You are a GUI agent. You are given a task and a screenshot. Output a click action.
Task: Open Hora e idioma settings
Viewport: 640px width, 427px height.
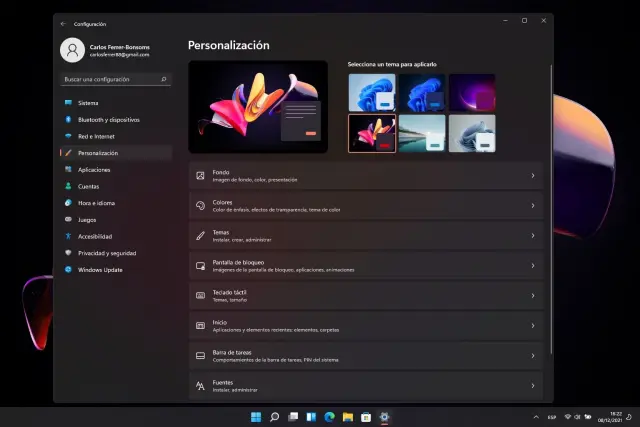coord(95,203)
